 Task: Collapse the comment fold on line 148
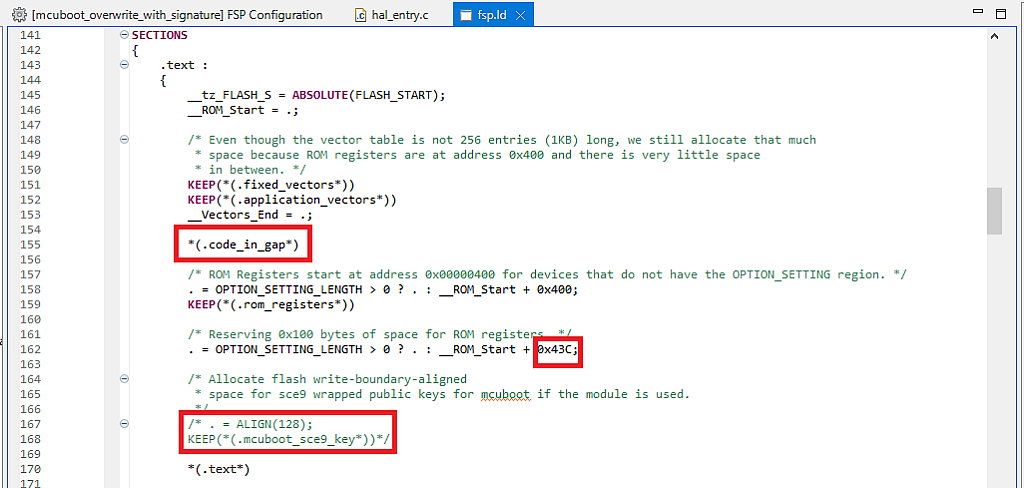(124, 139)
